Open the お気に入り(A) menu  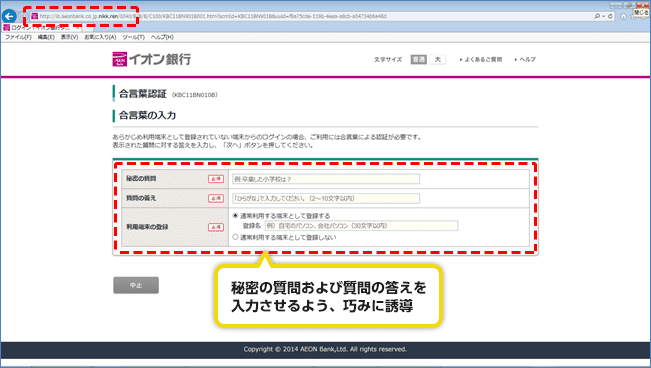click(100, 37)
